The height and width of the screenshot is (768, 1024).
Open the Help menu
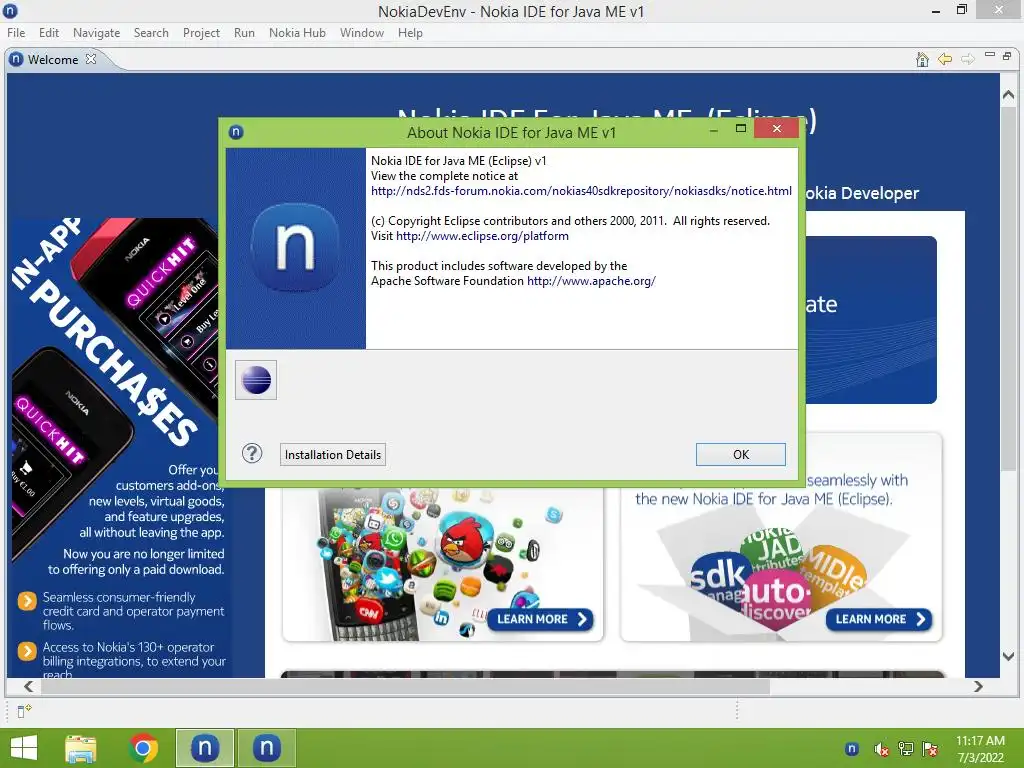(410, 33)
